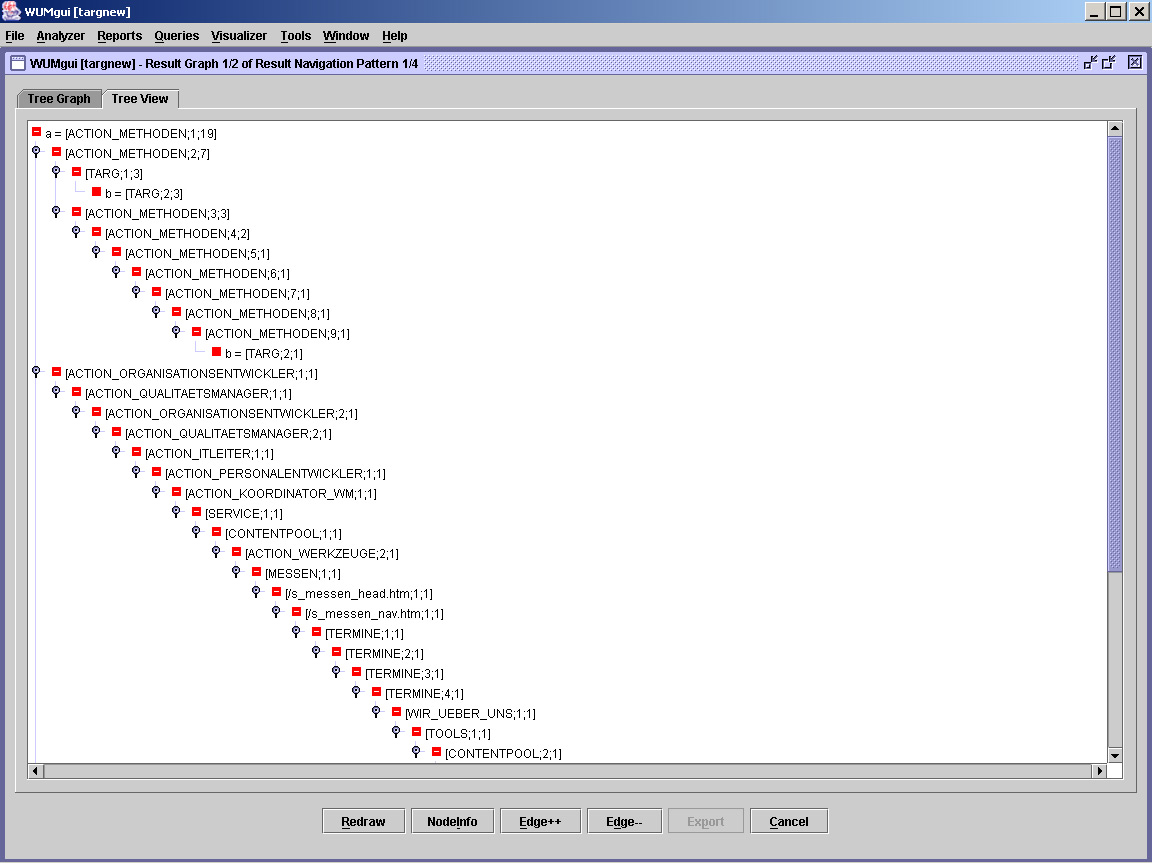The height and width of the screenshot is (864, 1152).
Task: Select tree row [TERMINE;2;1]
Action: (x=384, y=653)
